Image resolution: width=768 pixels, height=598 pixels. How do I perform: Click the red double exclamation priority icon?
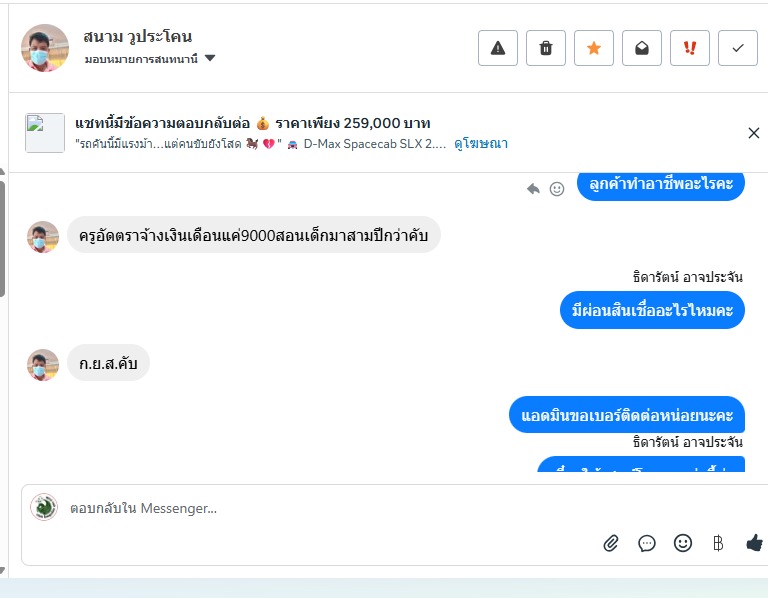(x=690, y=48)
